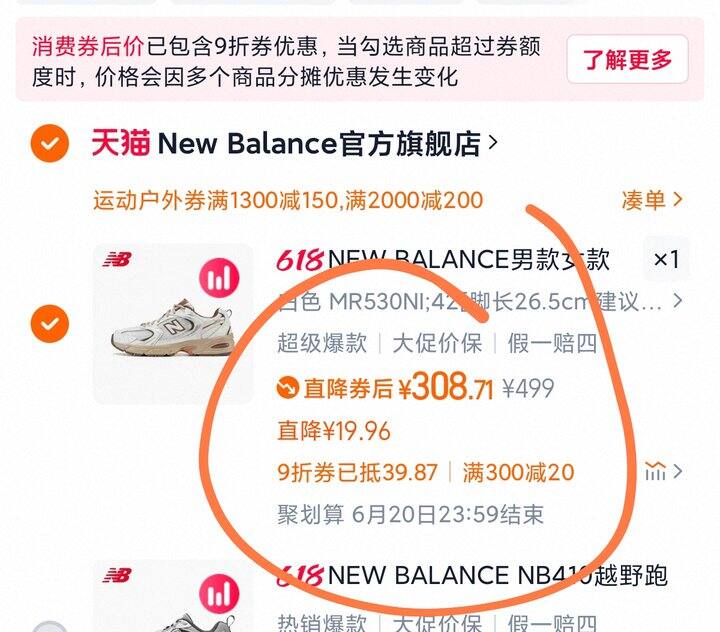Tap the pink chart icon on MR530 thumbnail

(219, 278)
